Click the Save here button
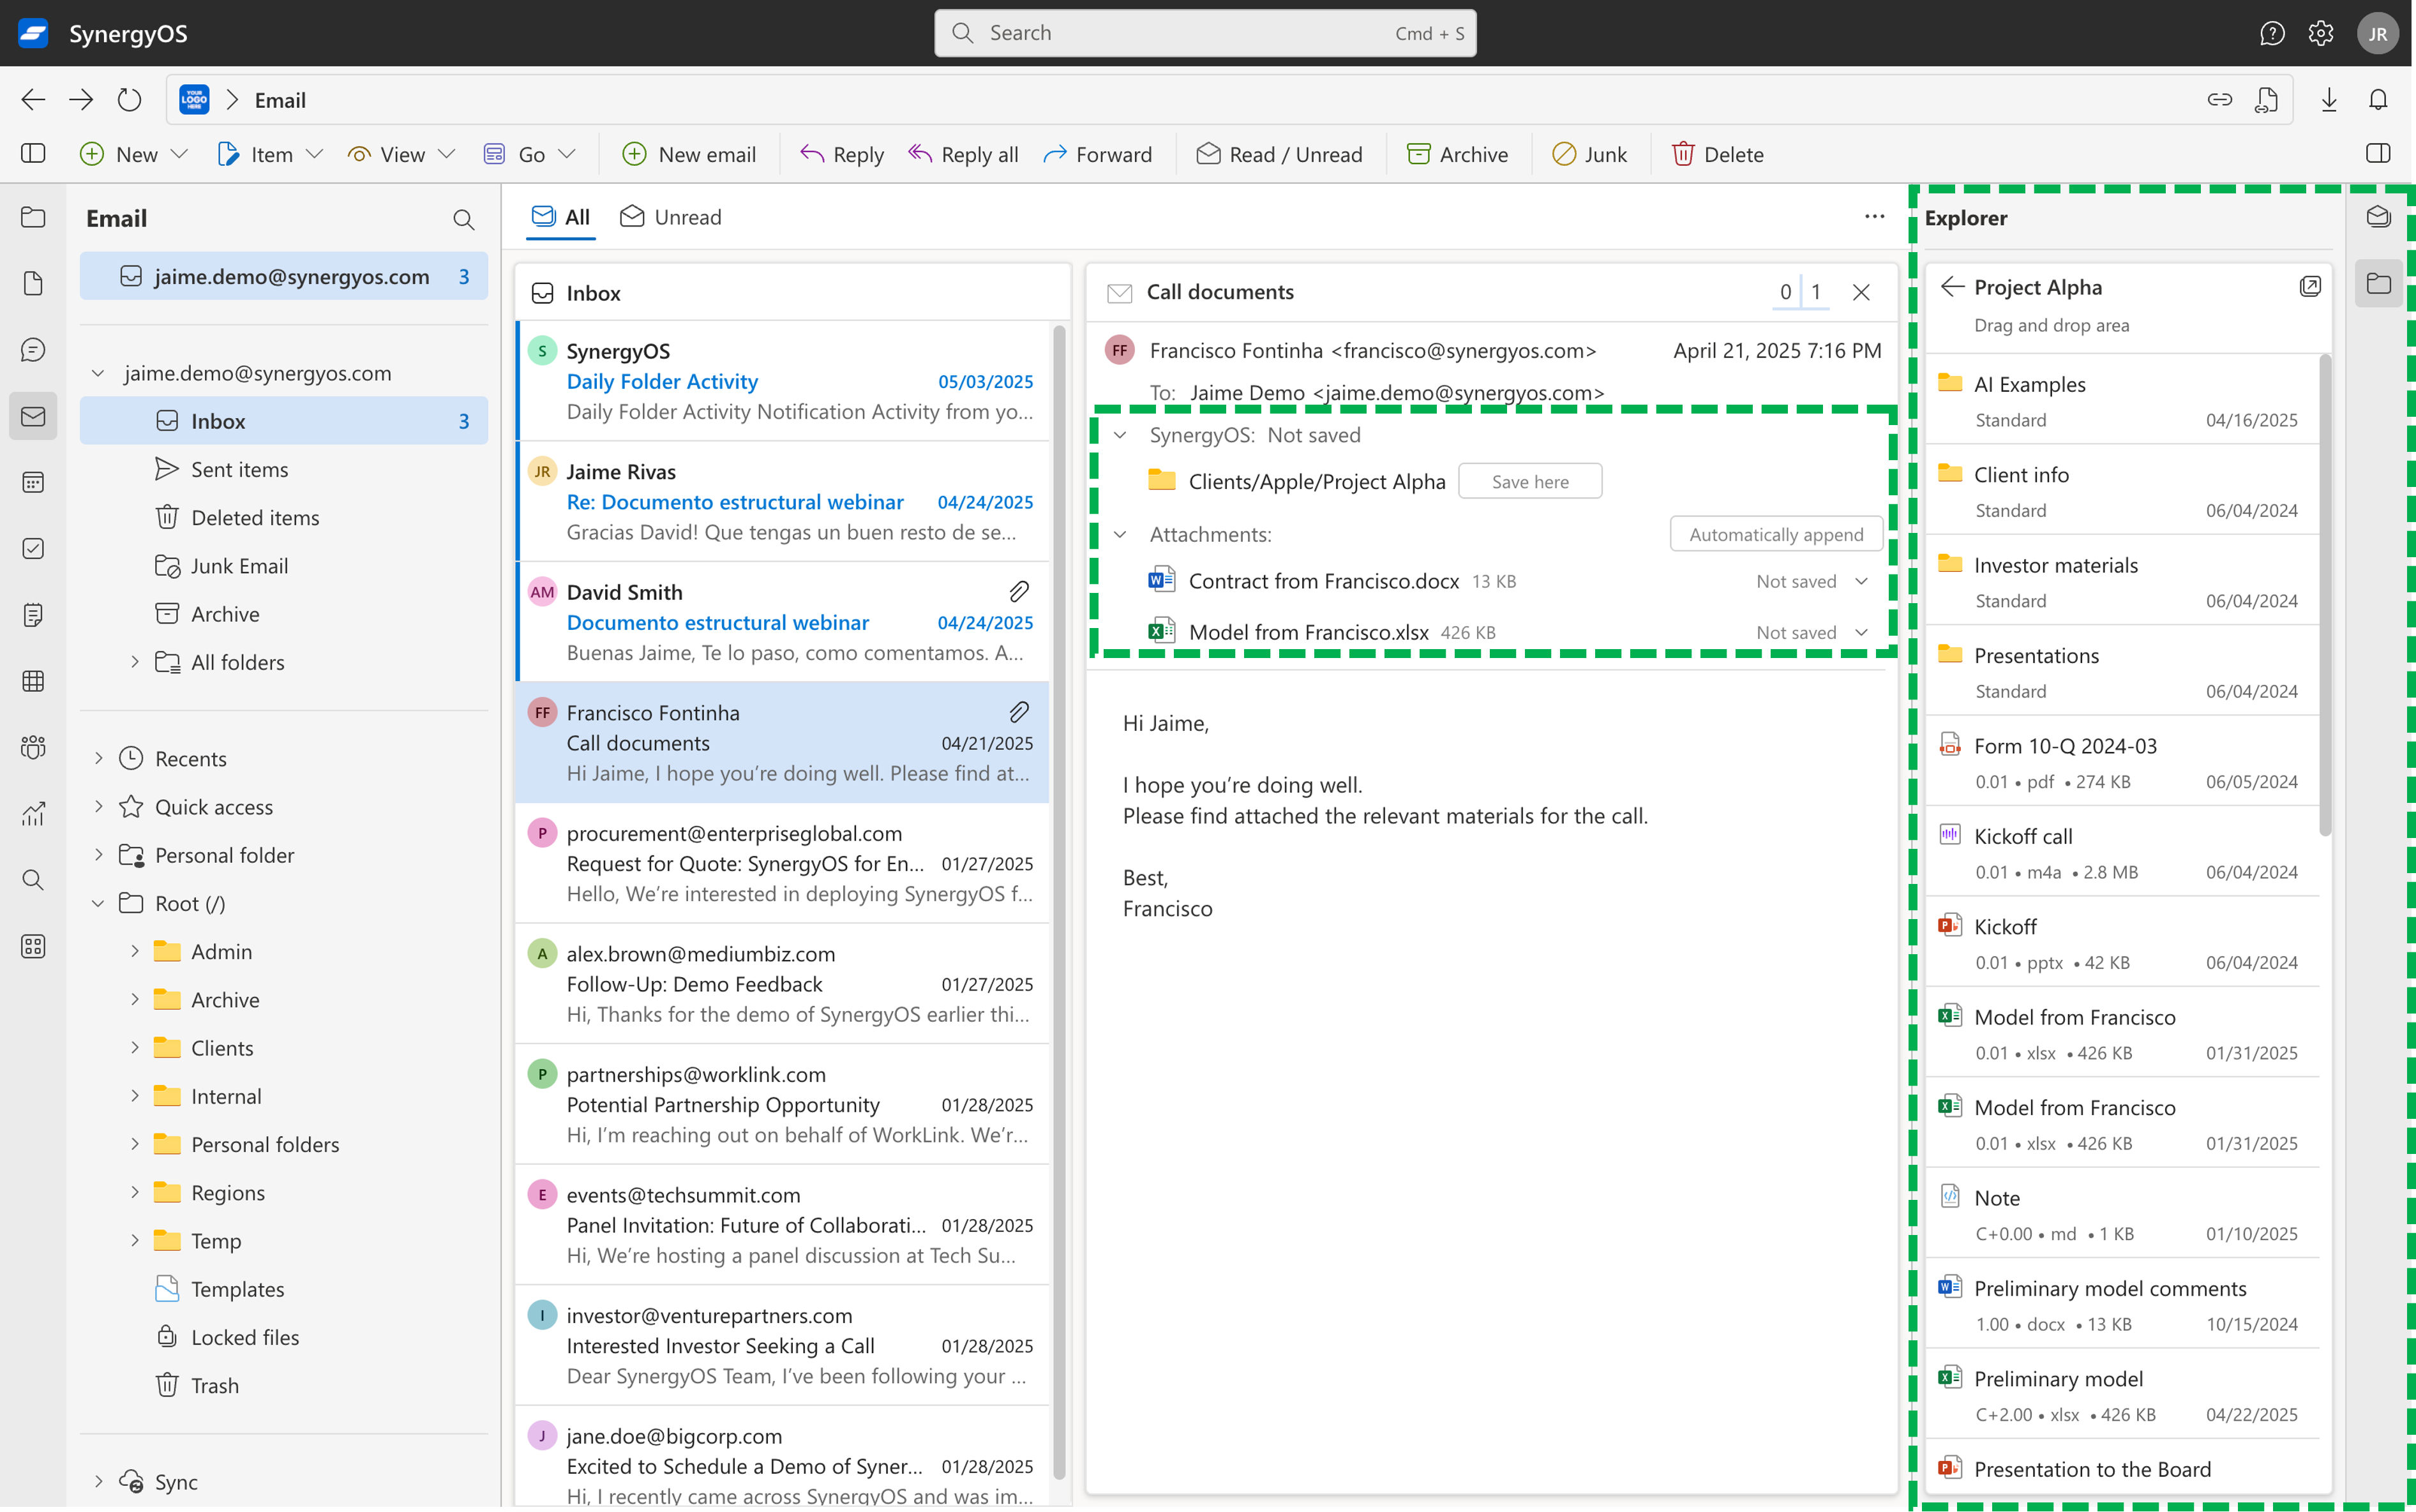This screenshot has height=1512, width=2416. pyautogui.click(x=1529, y=482)
